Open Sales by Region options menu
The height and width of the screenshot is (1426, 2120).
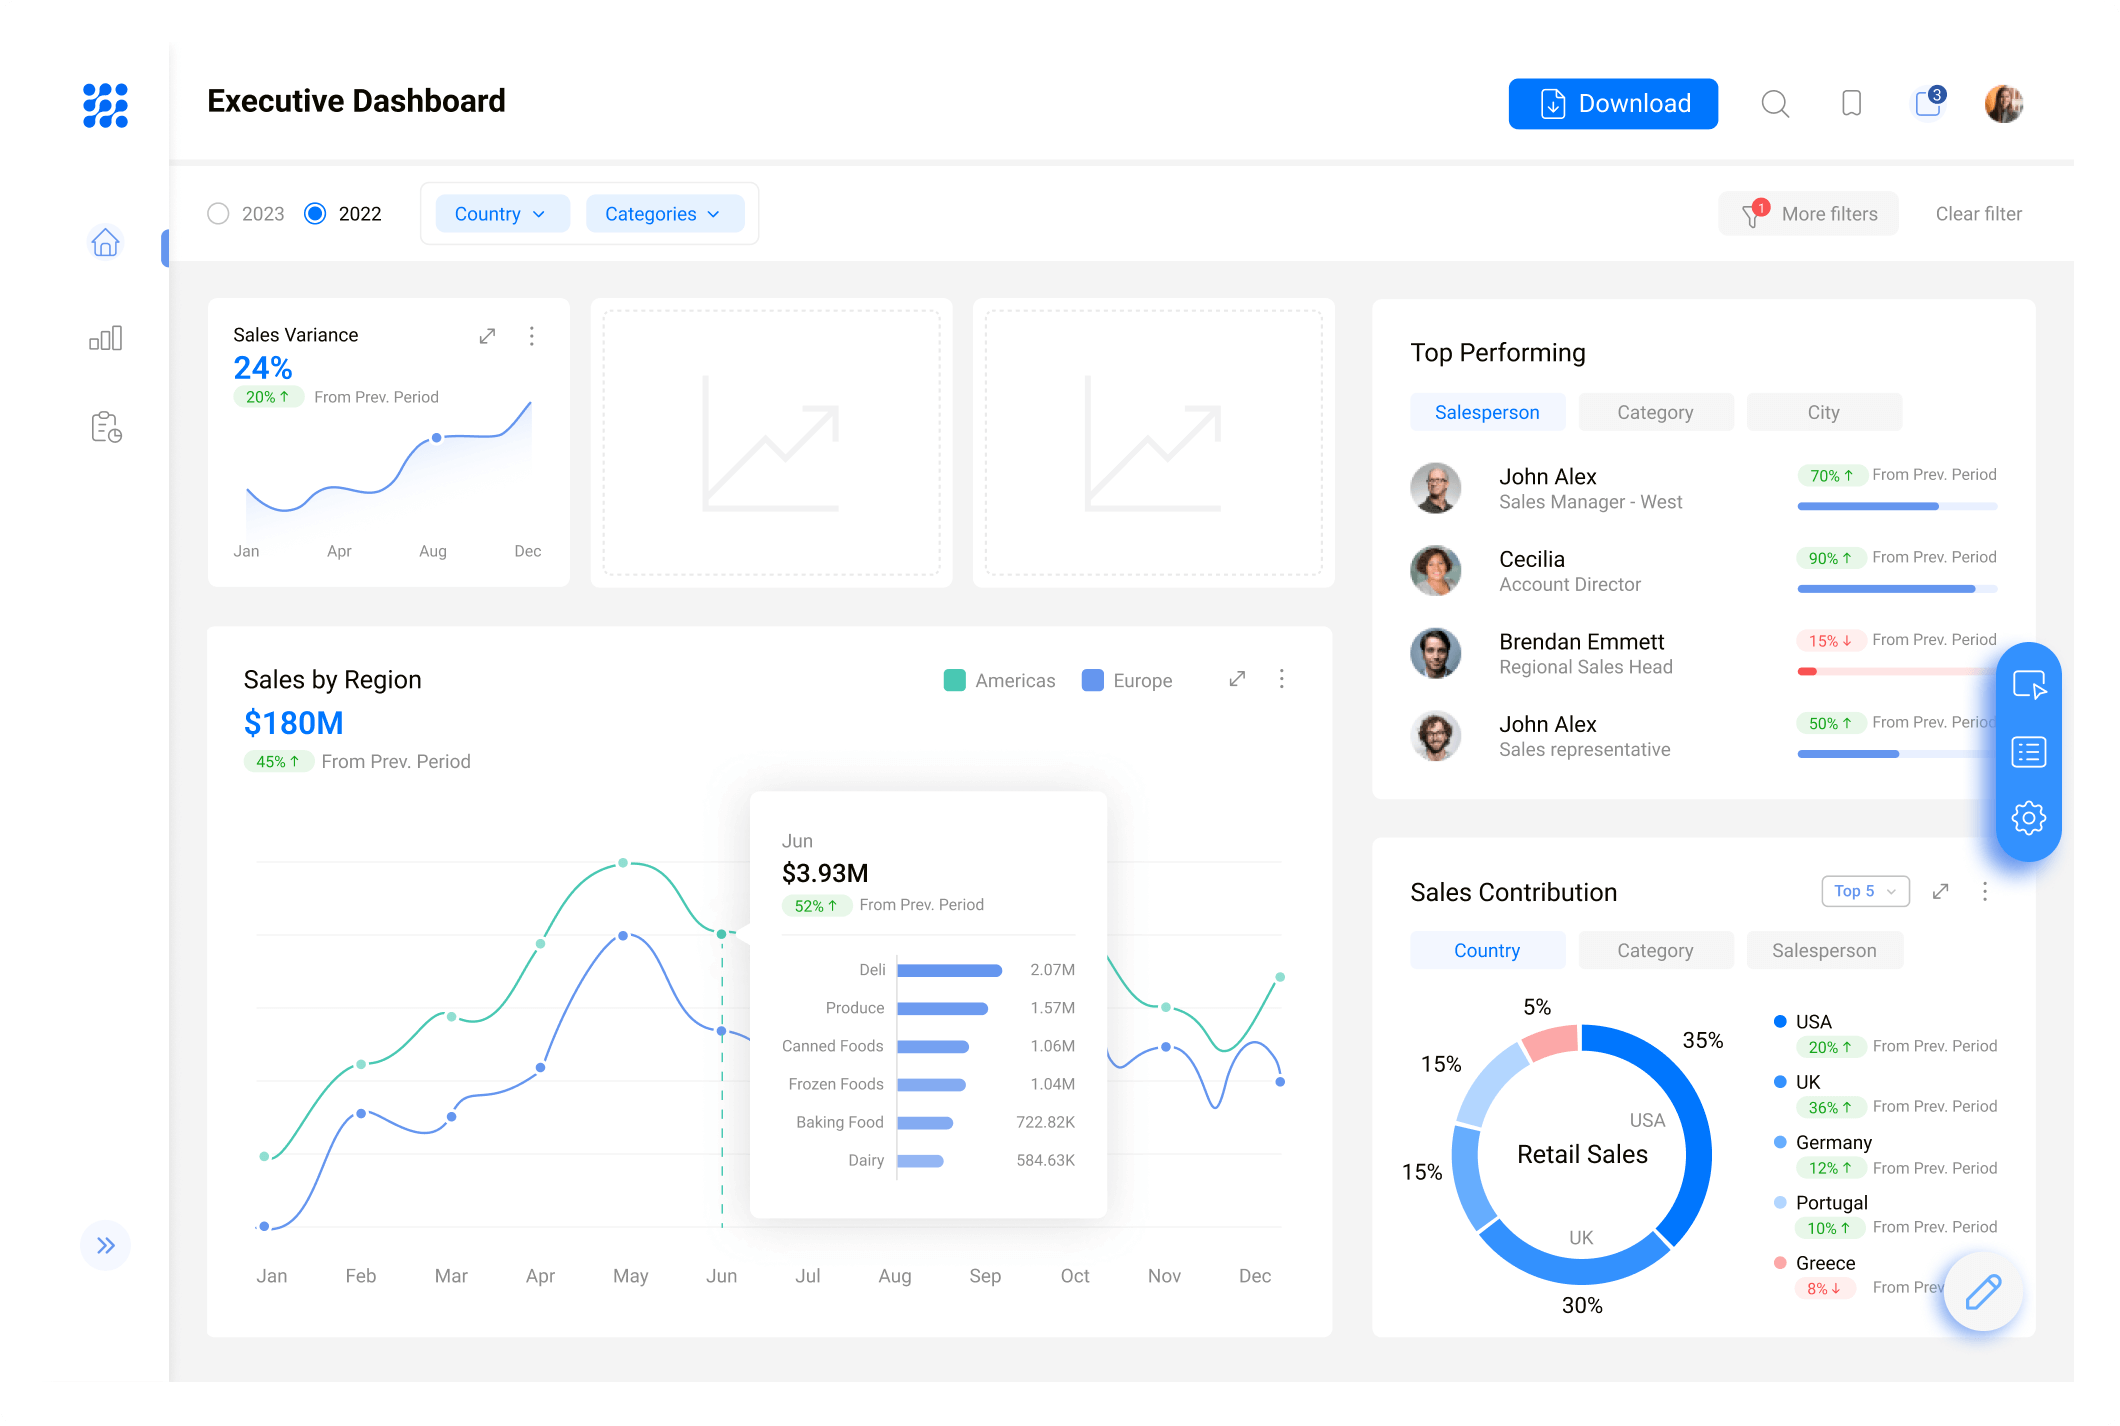point(1282,679)
